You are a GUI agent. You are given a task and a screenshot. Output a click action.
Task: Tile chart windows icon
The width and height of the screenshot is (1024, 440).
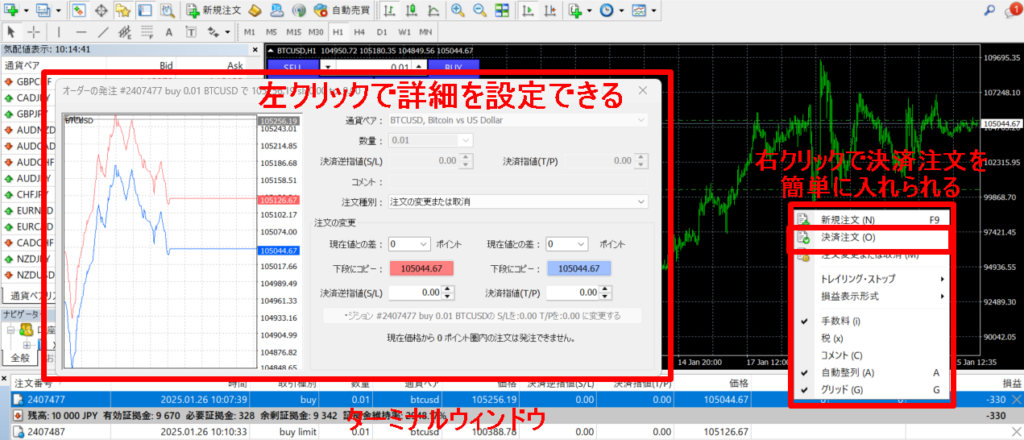coord(502,10)
